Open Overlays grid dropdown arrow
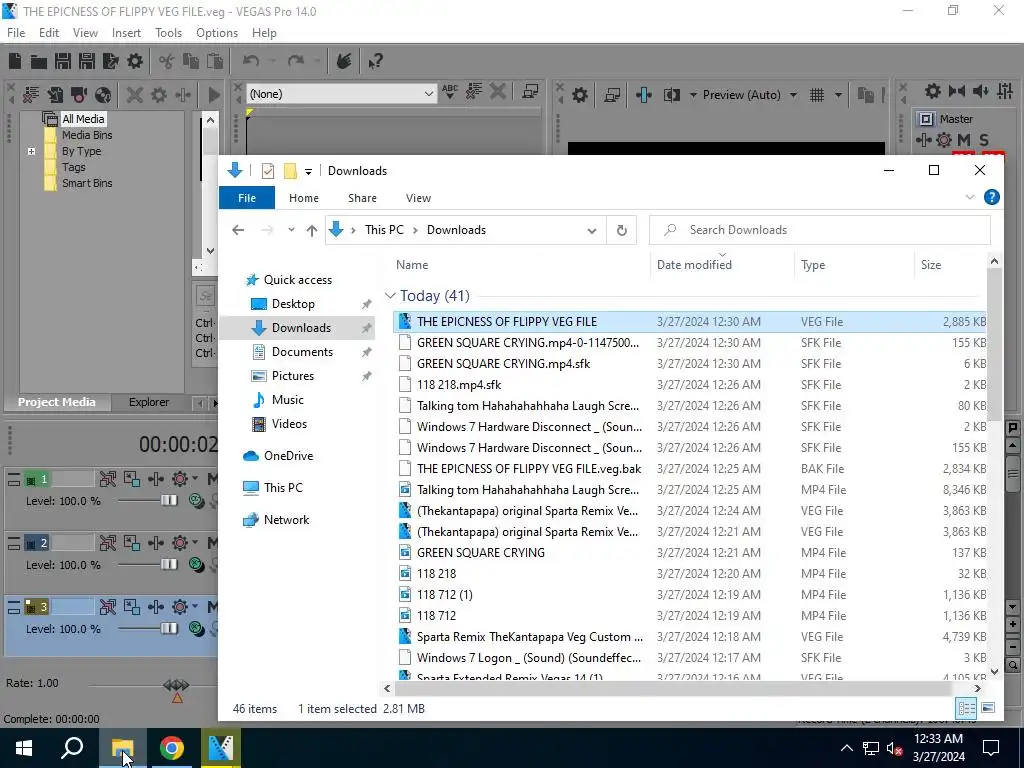The height and width of the screenshot is (768, 1024). click(838, 95)
